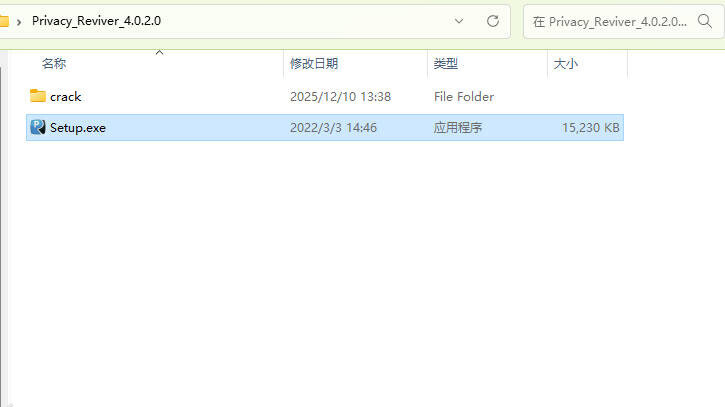Select the Setup.exe application icon
This screenshot has width=725, height=407.
click(x=37, y=127)
